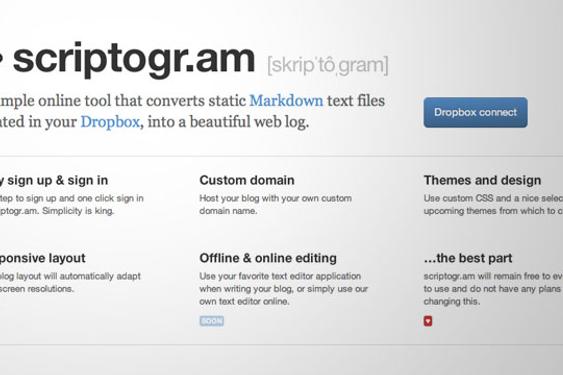Click the Dropbox connect button
The height and width of the screenshot is (375, 563).
tap(475, 112)
